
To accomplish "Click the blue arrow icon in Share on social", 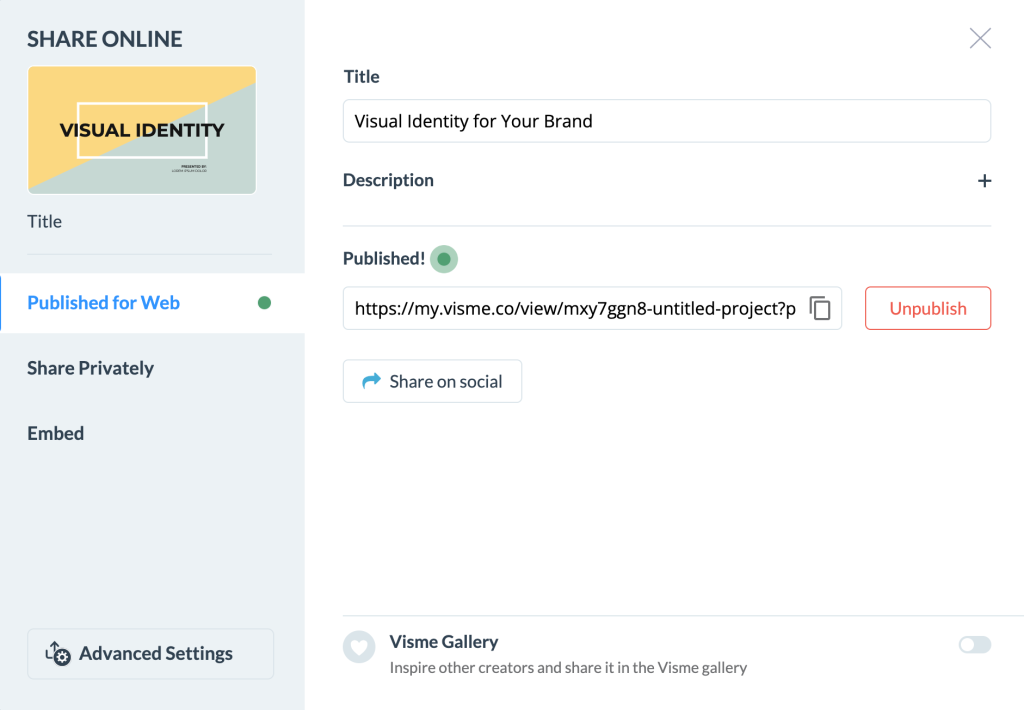I will tap(372, 381).
